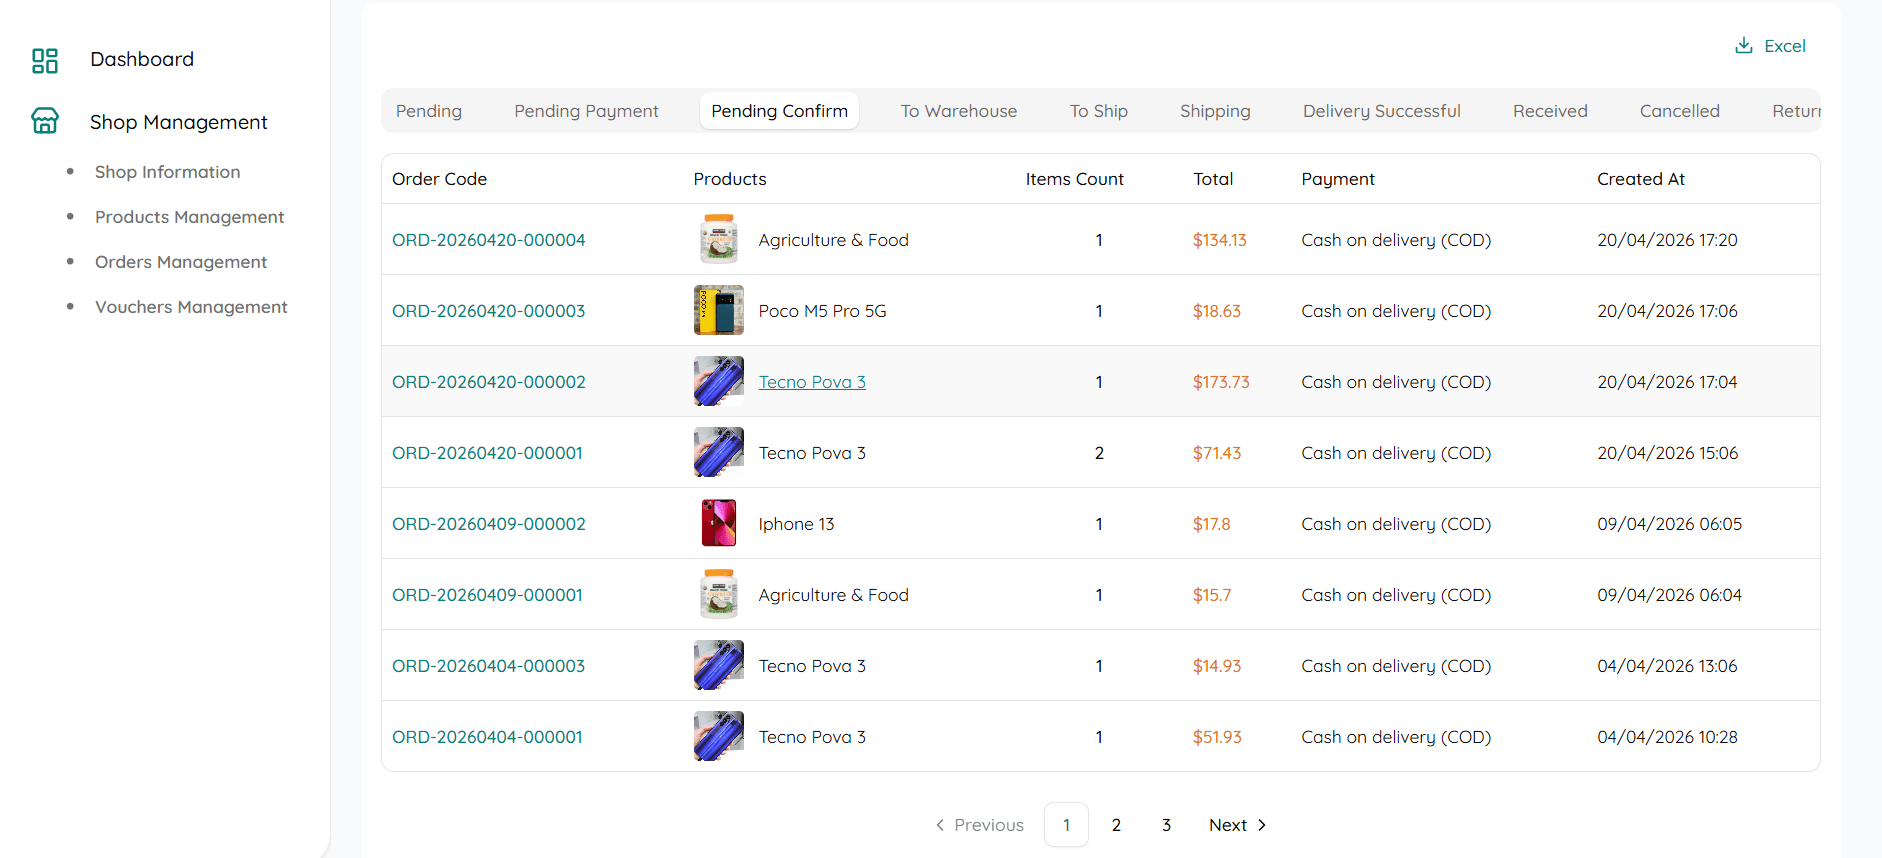Open order ORD-20260420-000004
Viewport: 1882px width, 858px height.
[x=488, y=240]
